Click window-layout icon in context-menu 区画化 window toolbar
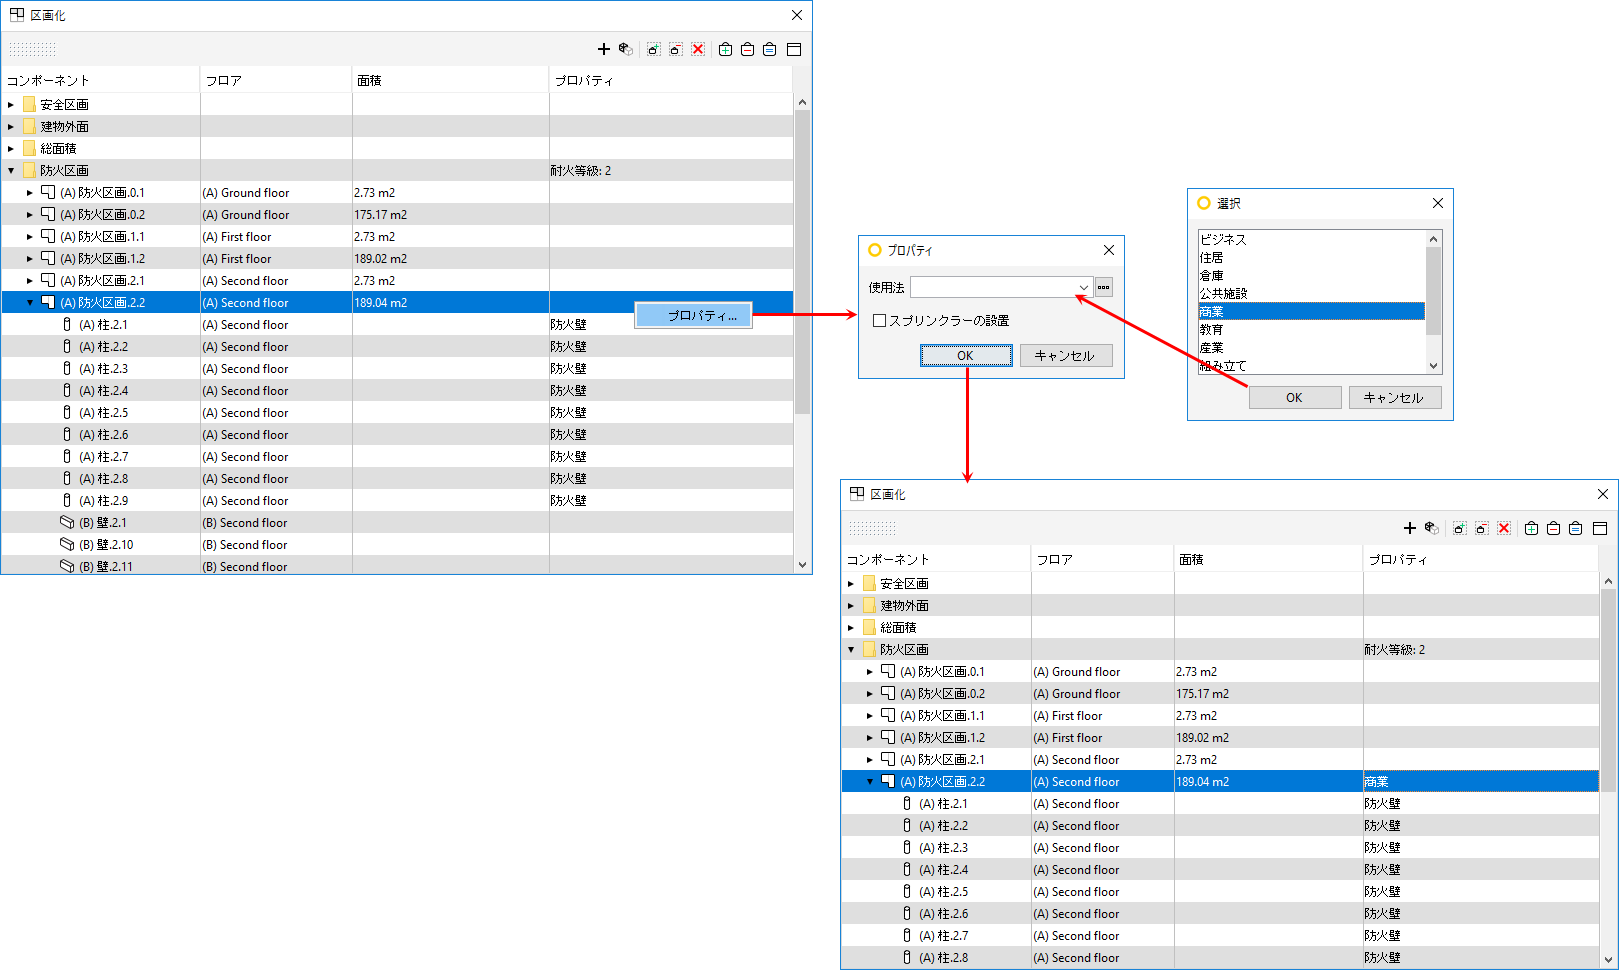This screenshot has width=1621, height=973. pyautogui.click(x=794, y=49)
